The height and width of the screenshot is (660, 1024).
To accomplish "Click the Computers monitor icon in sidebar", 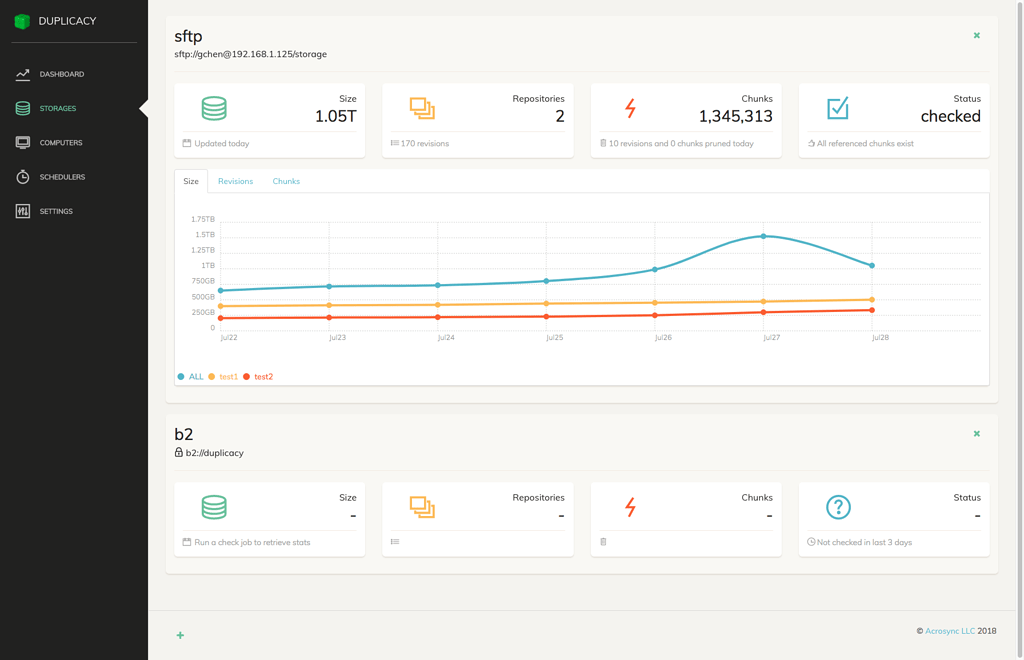I will [23, 142].
